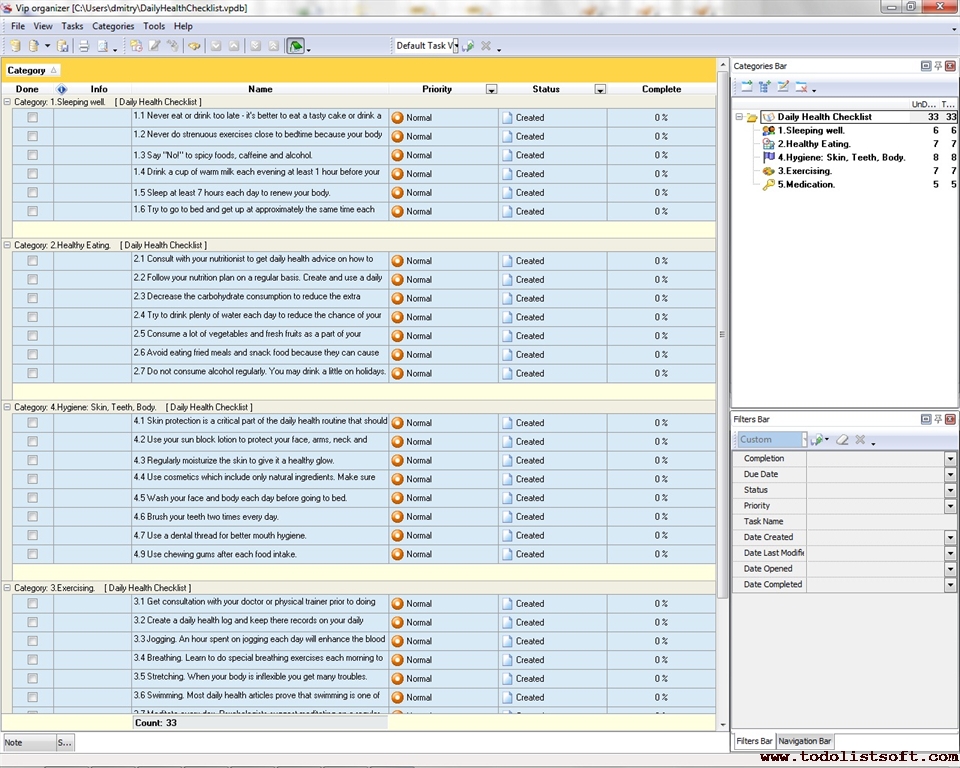This screenshot has height=768, width=960.
Task: Tick the Done checkbox for task 4.6
Action: tap(32, 517)
